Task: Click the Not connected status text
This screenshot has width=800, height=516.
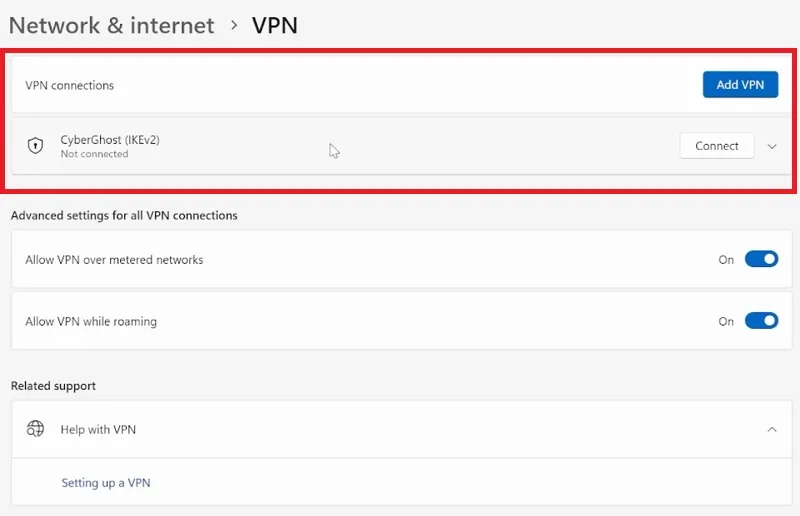Action: [94, 154]
